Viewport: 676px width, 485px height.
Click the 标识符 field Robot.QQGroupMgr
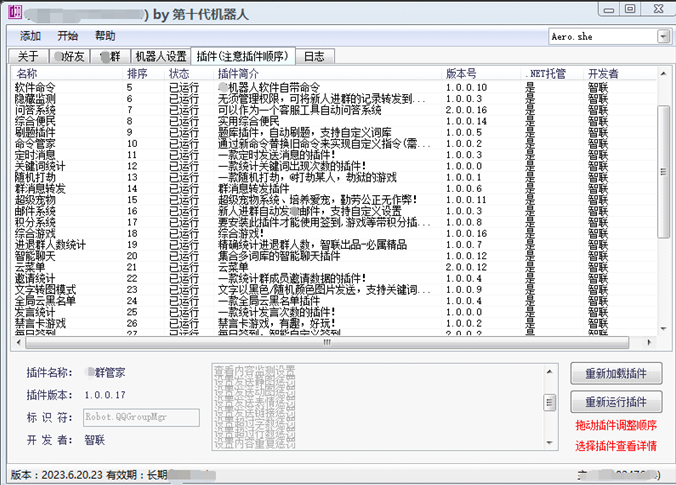[x=141, y=418]
